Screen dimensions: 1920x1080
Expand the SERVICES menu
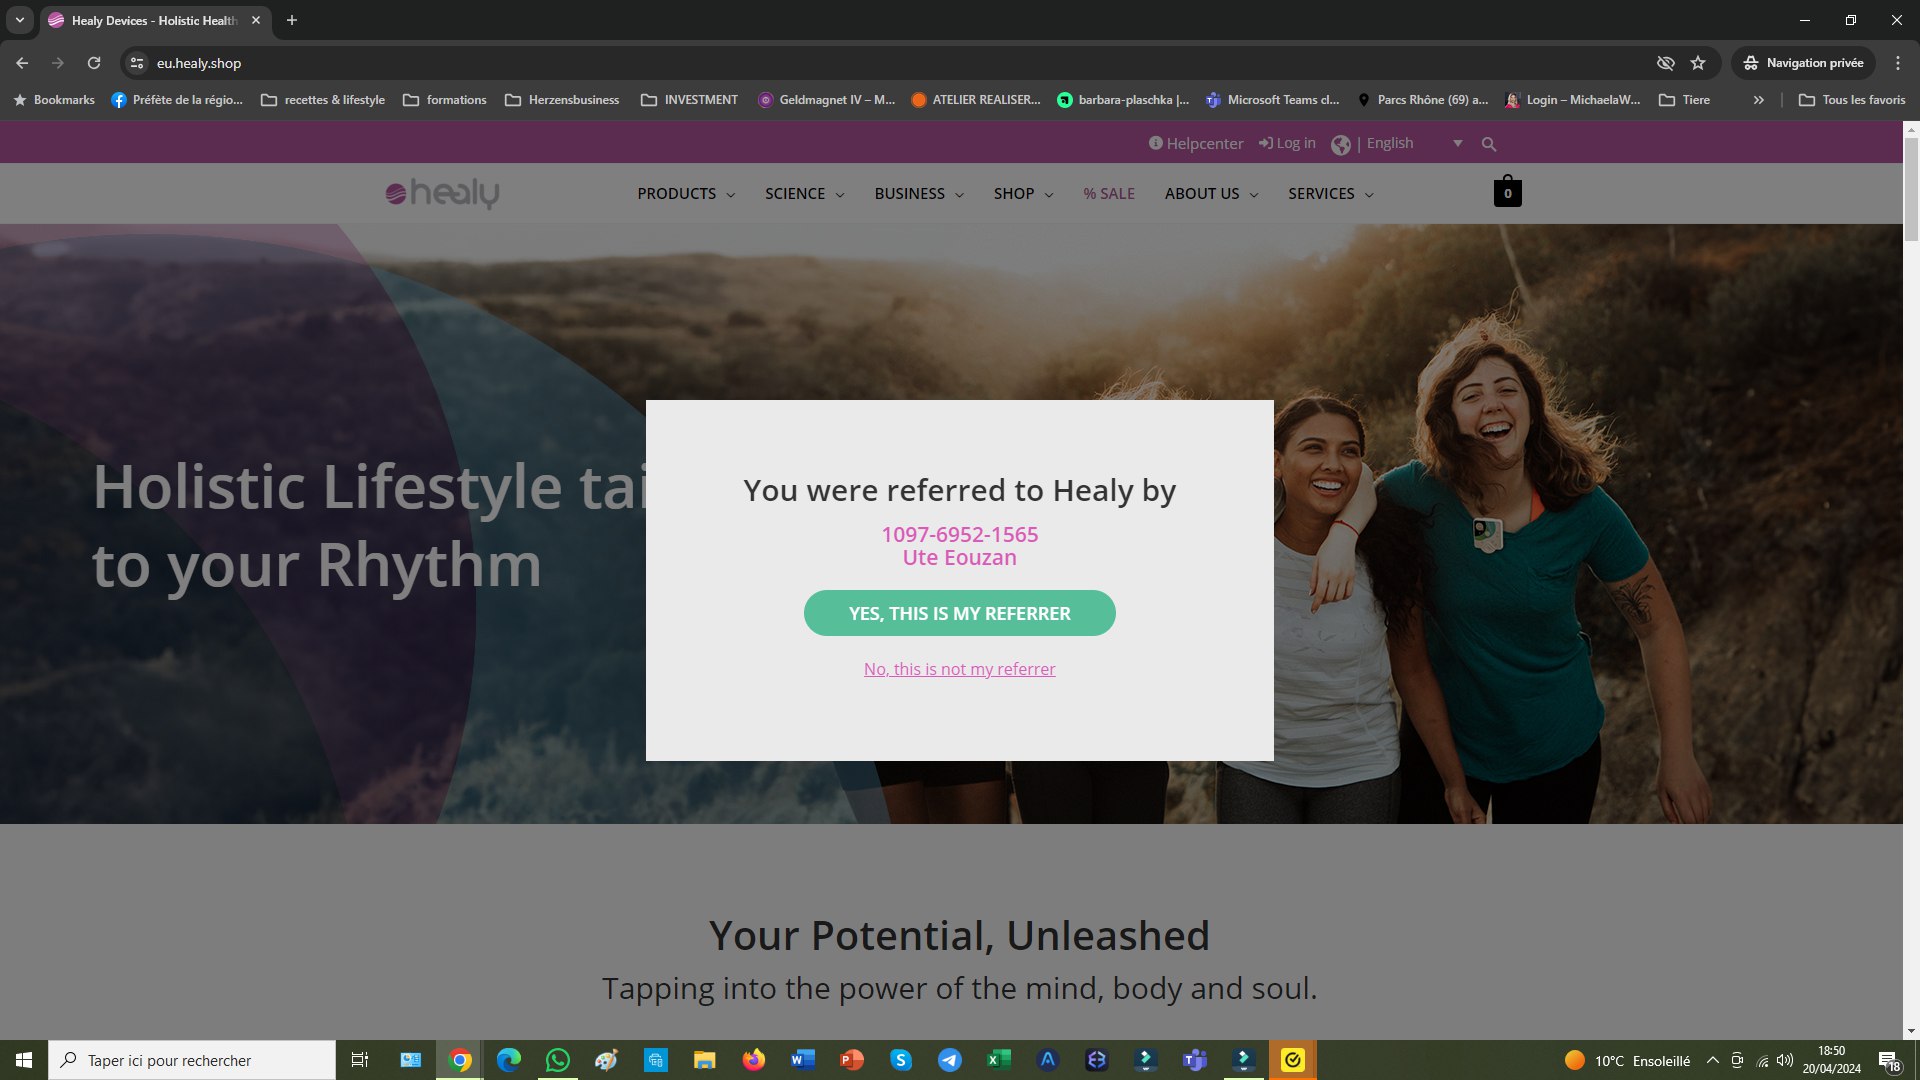[1331, 193]
